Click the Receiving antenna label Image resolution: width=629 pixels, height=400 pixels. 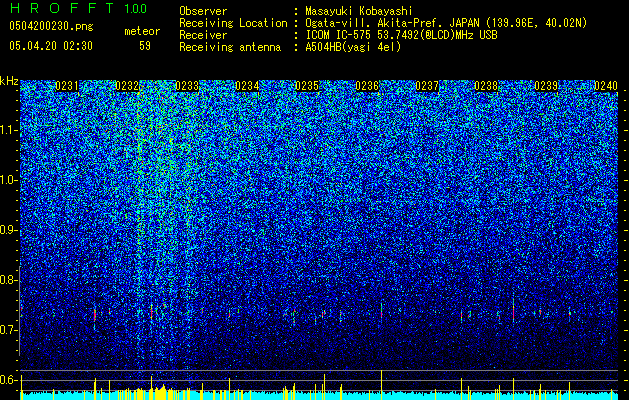coord(230,47)
